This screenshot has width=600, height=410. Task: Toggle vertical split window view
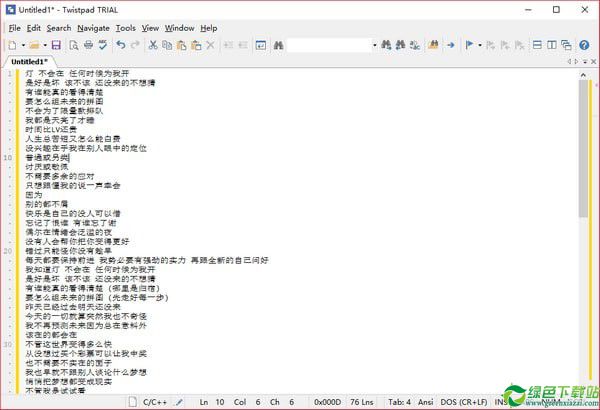pyautogui.click(x=552, y=45)
